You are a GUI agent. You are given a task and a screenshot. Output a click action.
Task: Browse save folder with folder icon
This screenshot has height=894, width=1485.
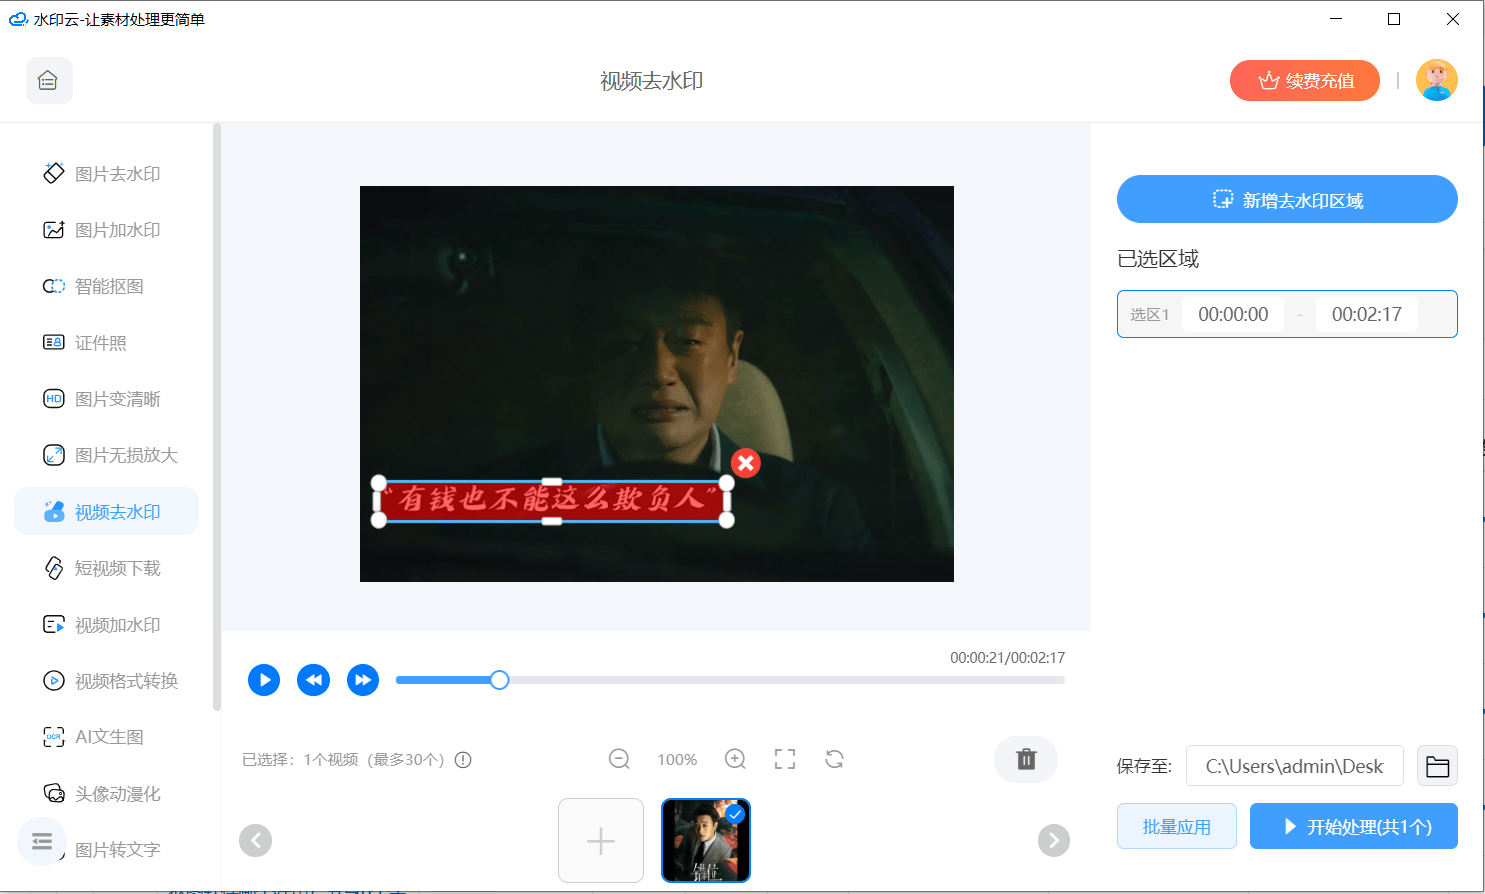pos(1437,766)
